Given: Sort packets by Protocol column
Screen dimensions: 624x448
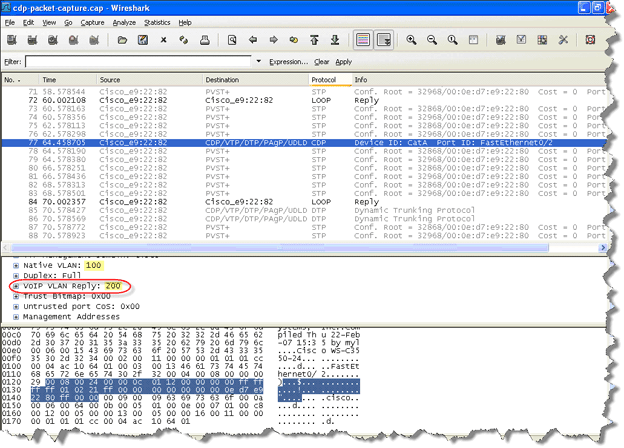Looking at the screenshot, I should pos(330,80).
